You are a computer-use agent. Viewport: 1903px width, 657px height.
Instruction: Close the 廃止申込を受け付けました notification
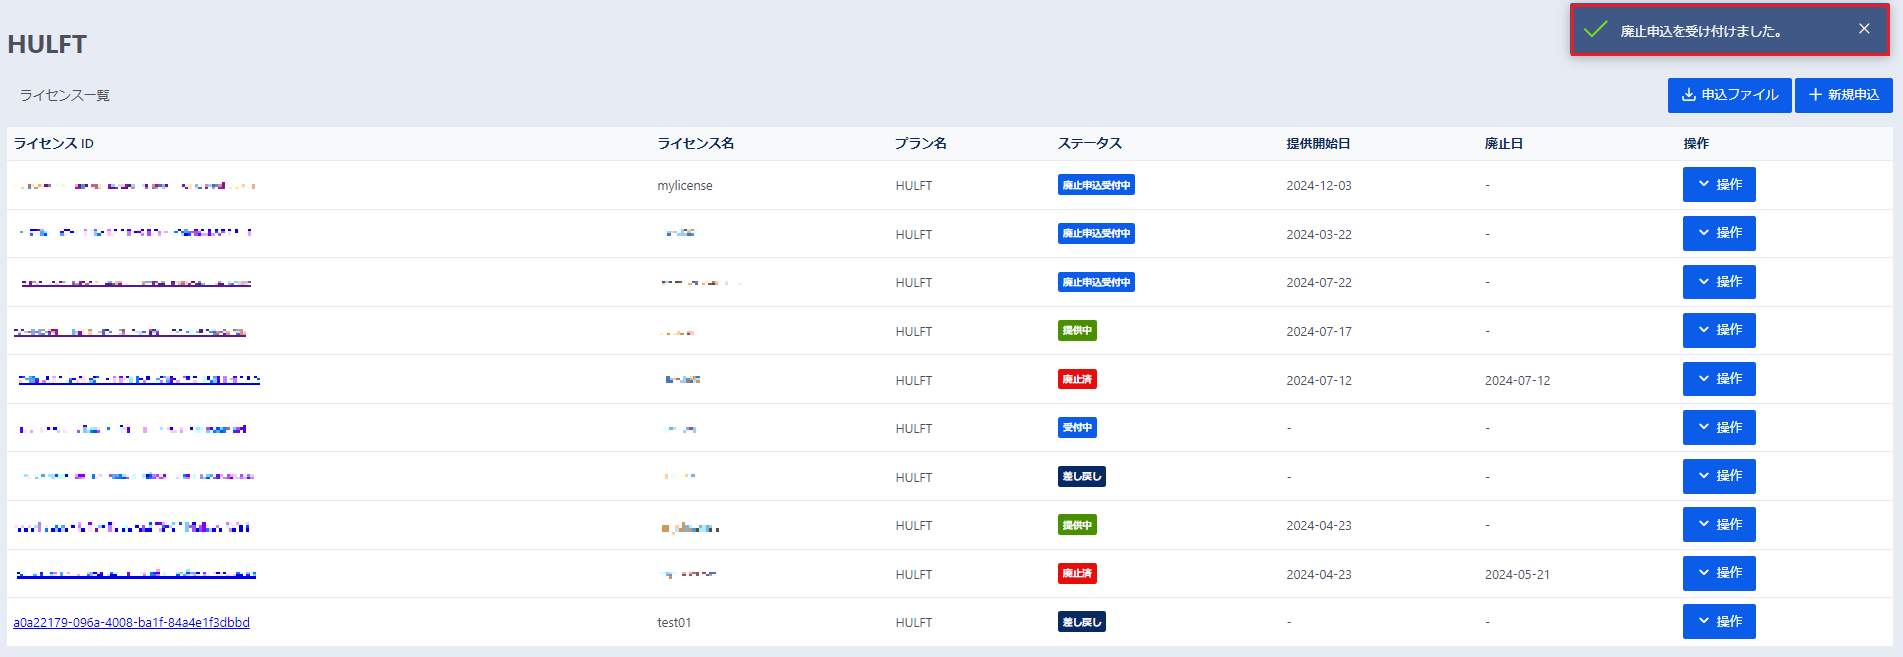1864,29
